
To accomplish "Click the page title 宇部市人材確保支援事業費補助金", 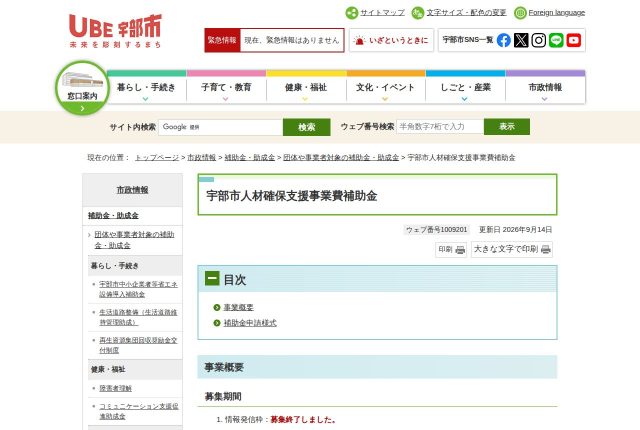I will [x=291, y=196].
